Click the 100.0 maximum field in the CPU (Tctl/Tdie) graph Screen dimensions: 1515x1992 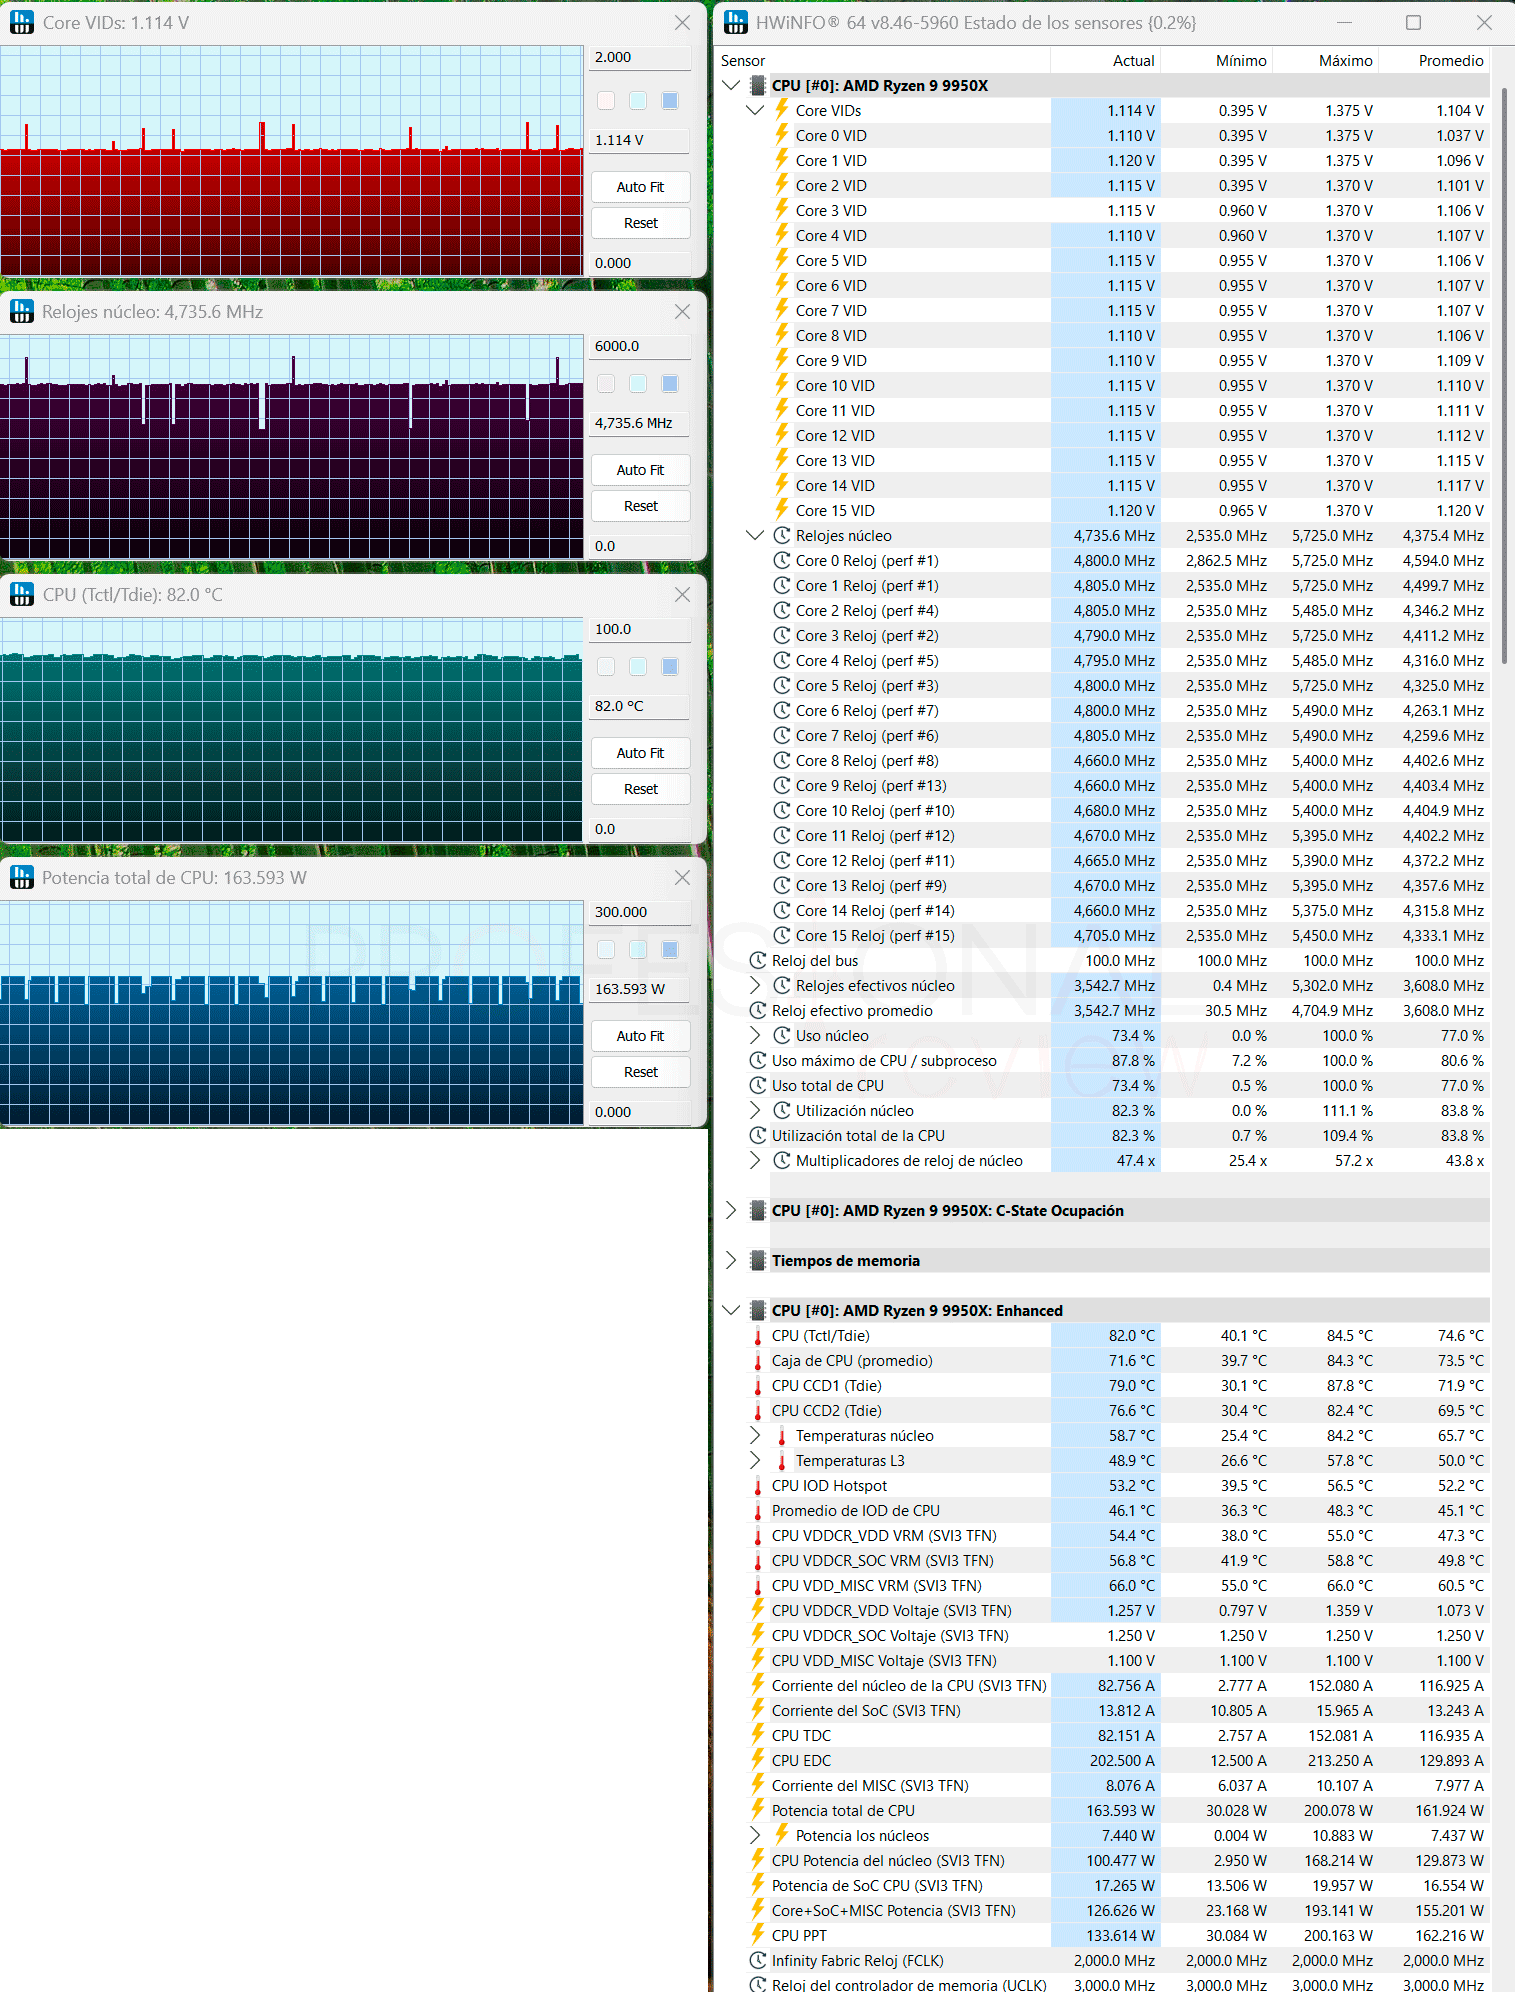pyautogui.click(x=640, y=629)
